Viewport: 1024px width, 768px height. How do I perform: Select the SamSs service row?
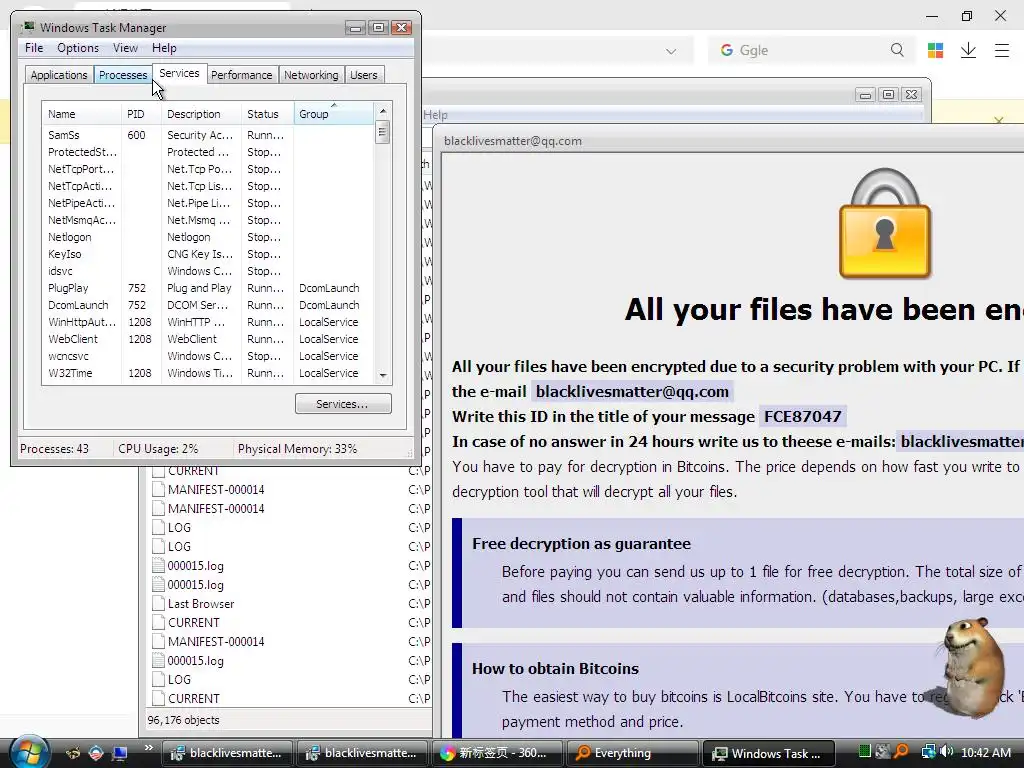pyautogui.click(x=208, y=135)
